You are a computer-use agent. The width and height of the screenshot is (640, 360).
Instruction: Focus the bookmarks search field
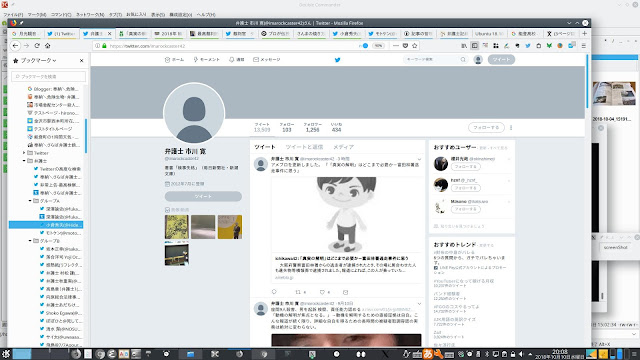[49, 76]
